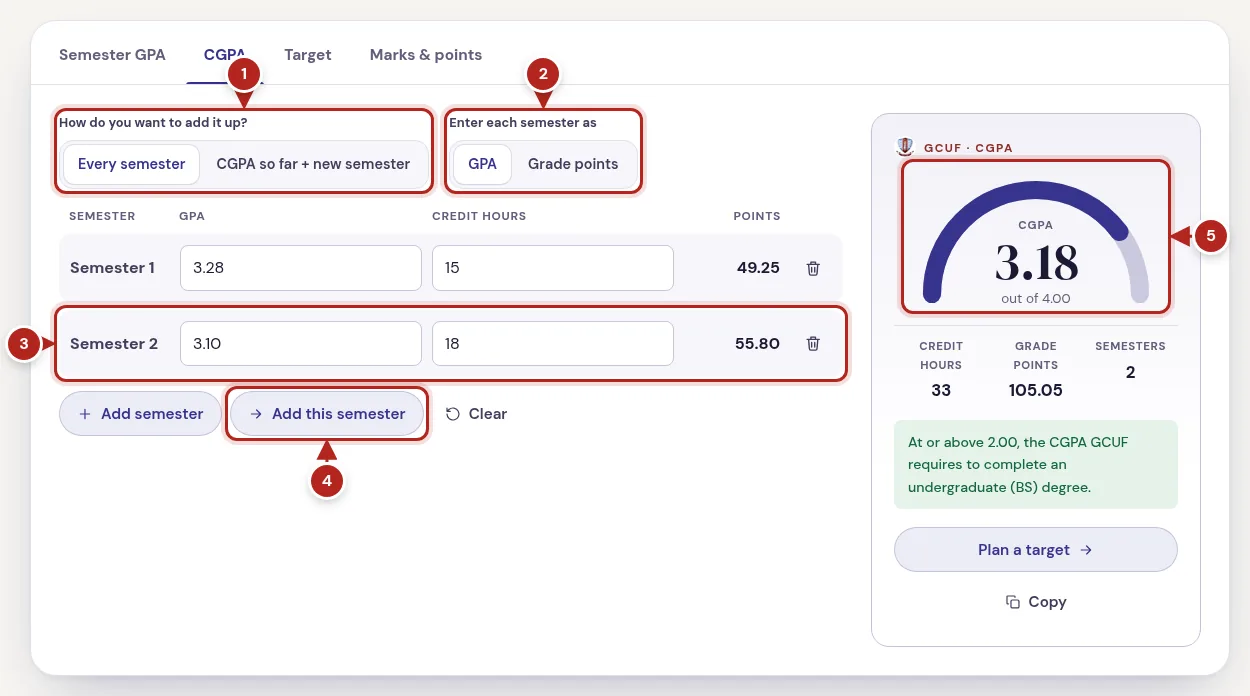
Task: Delete Semester 1 with trash icon
Action: click(x=813, y=268)
